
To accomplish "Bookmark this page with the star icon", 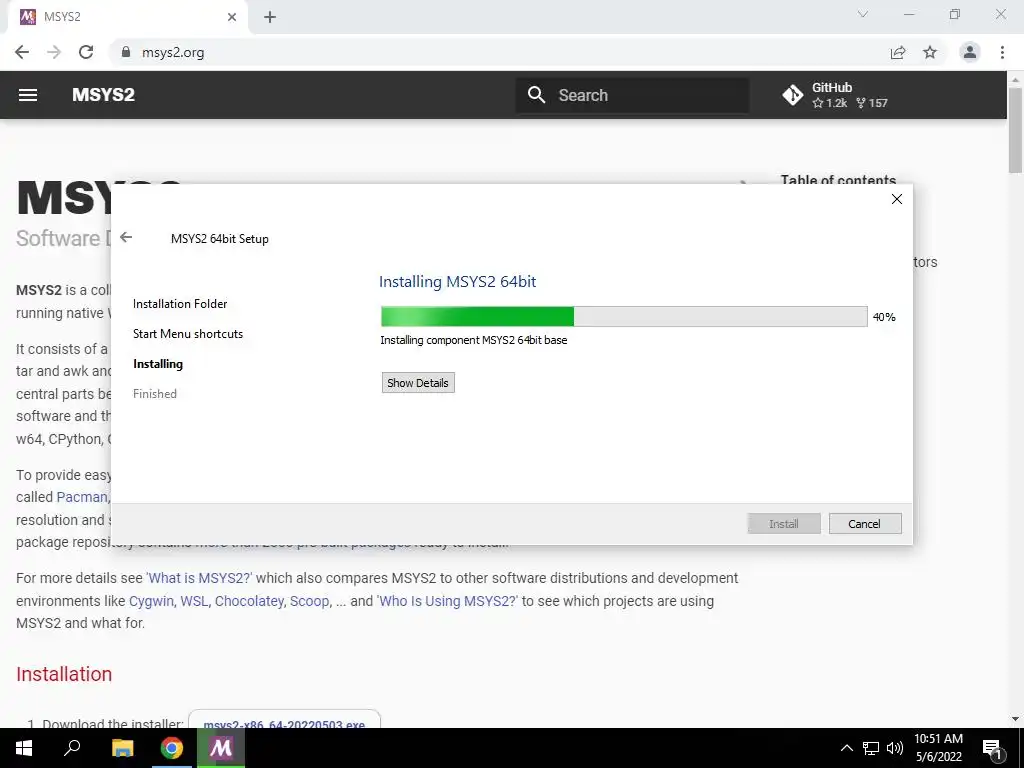I will point(930,52).
